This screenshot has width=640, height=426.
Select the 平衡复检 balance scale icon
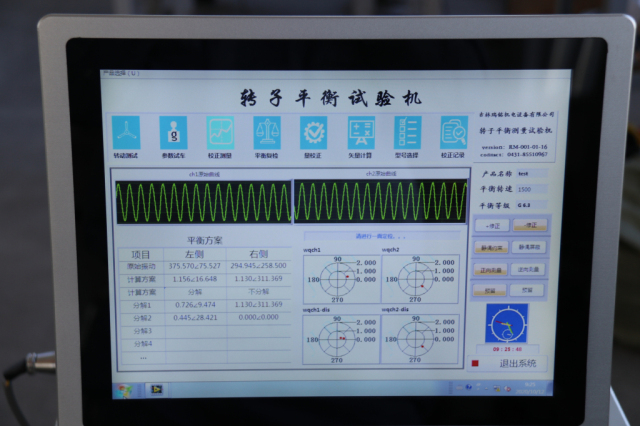267,133
